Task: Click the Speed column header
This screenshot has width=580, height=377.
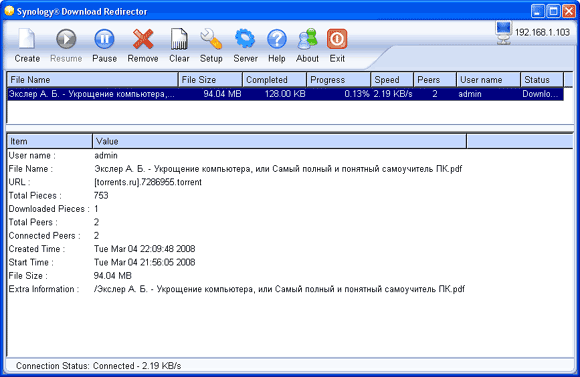Action: coord(392,80)
